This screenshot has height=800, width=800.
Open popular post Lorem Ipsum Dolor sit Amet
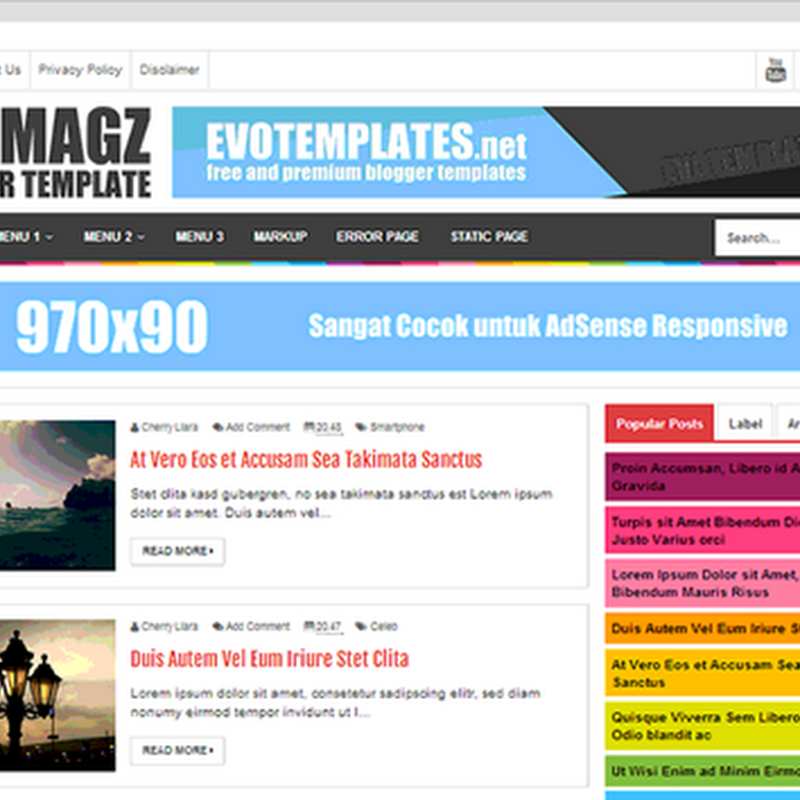(703, 583)
